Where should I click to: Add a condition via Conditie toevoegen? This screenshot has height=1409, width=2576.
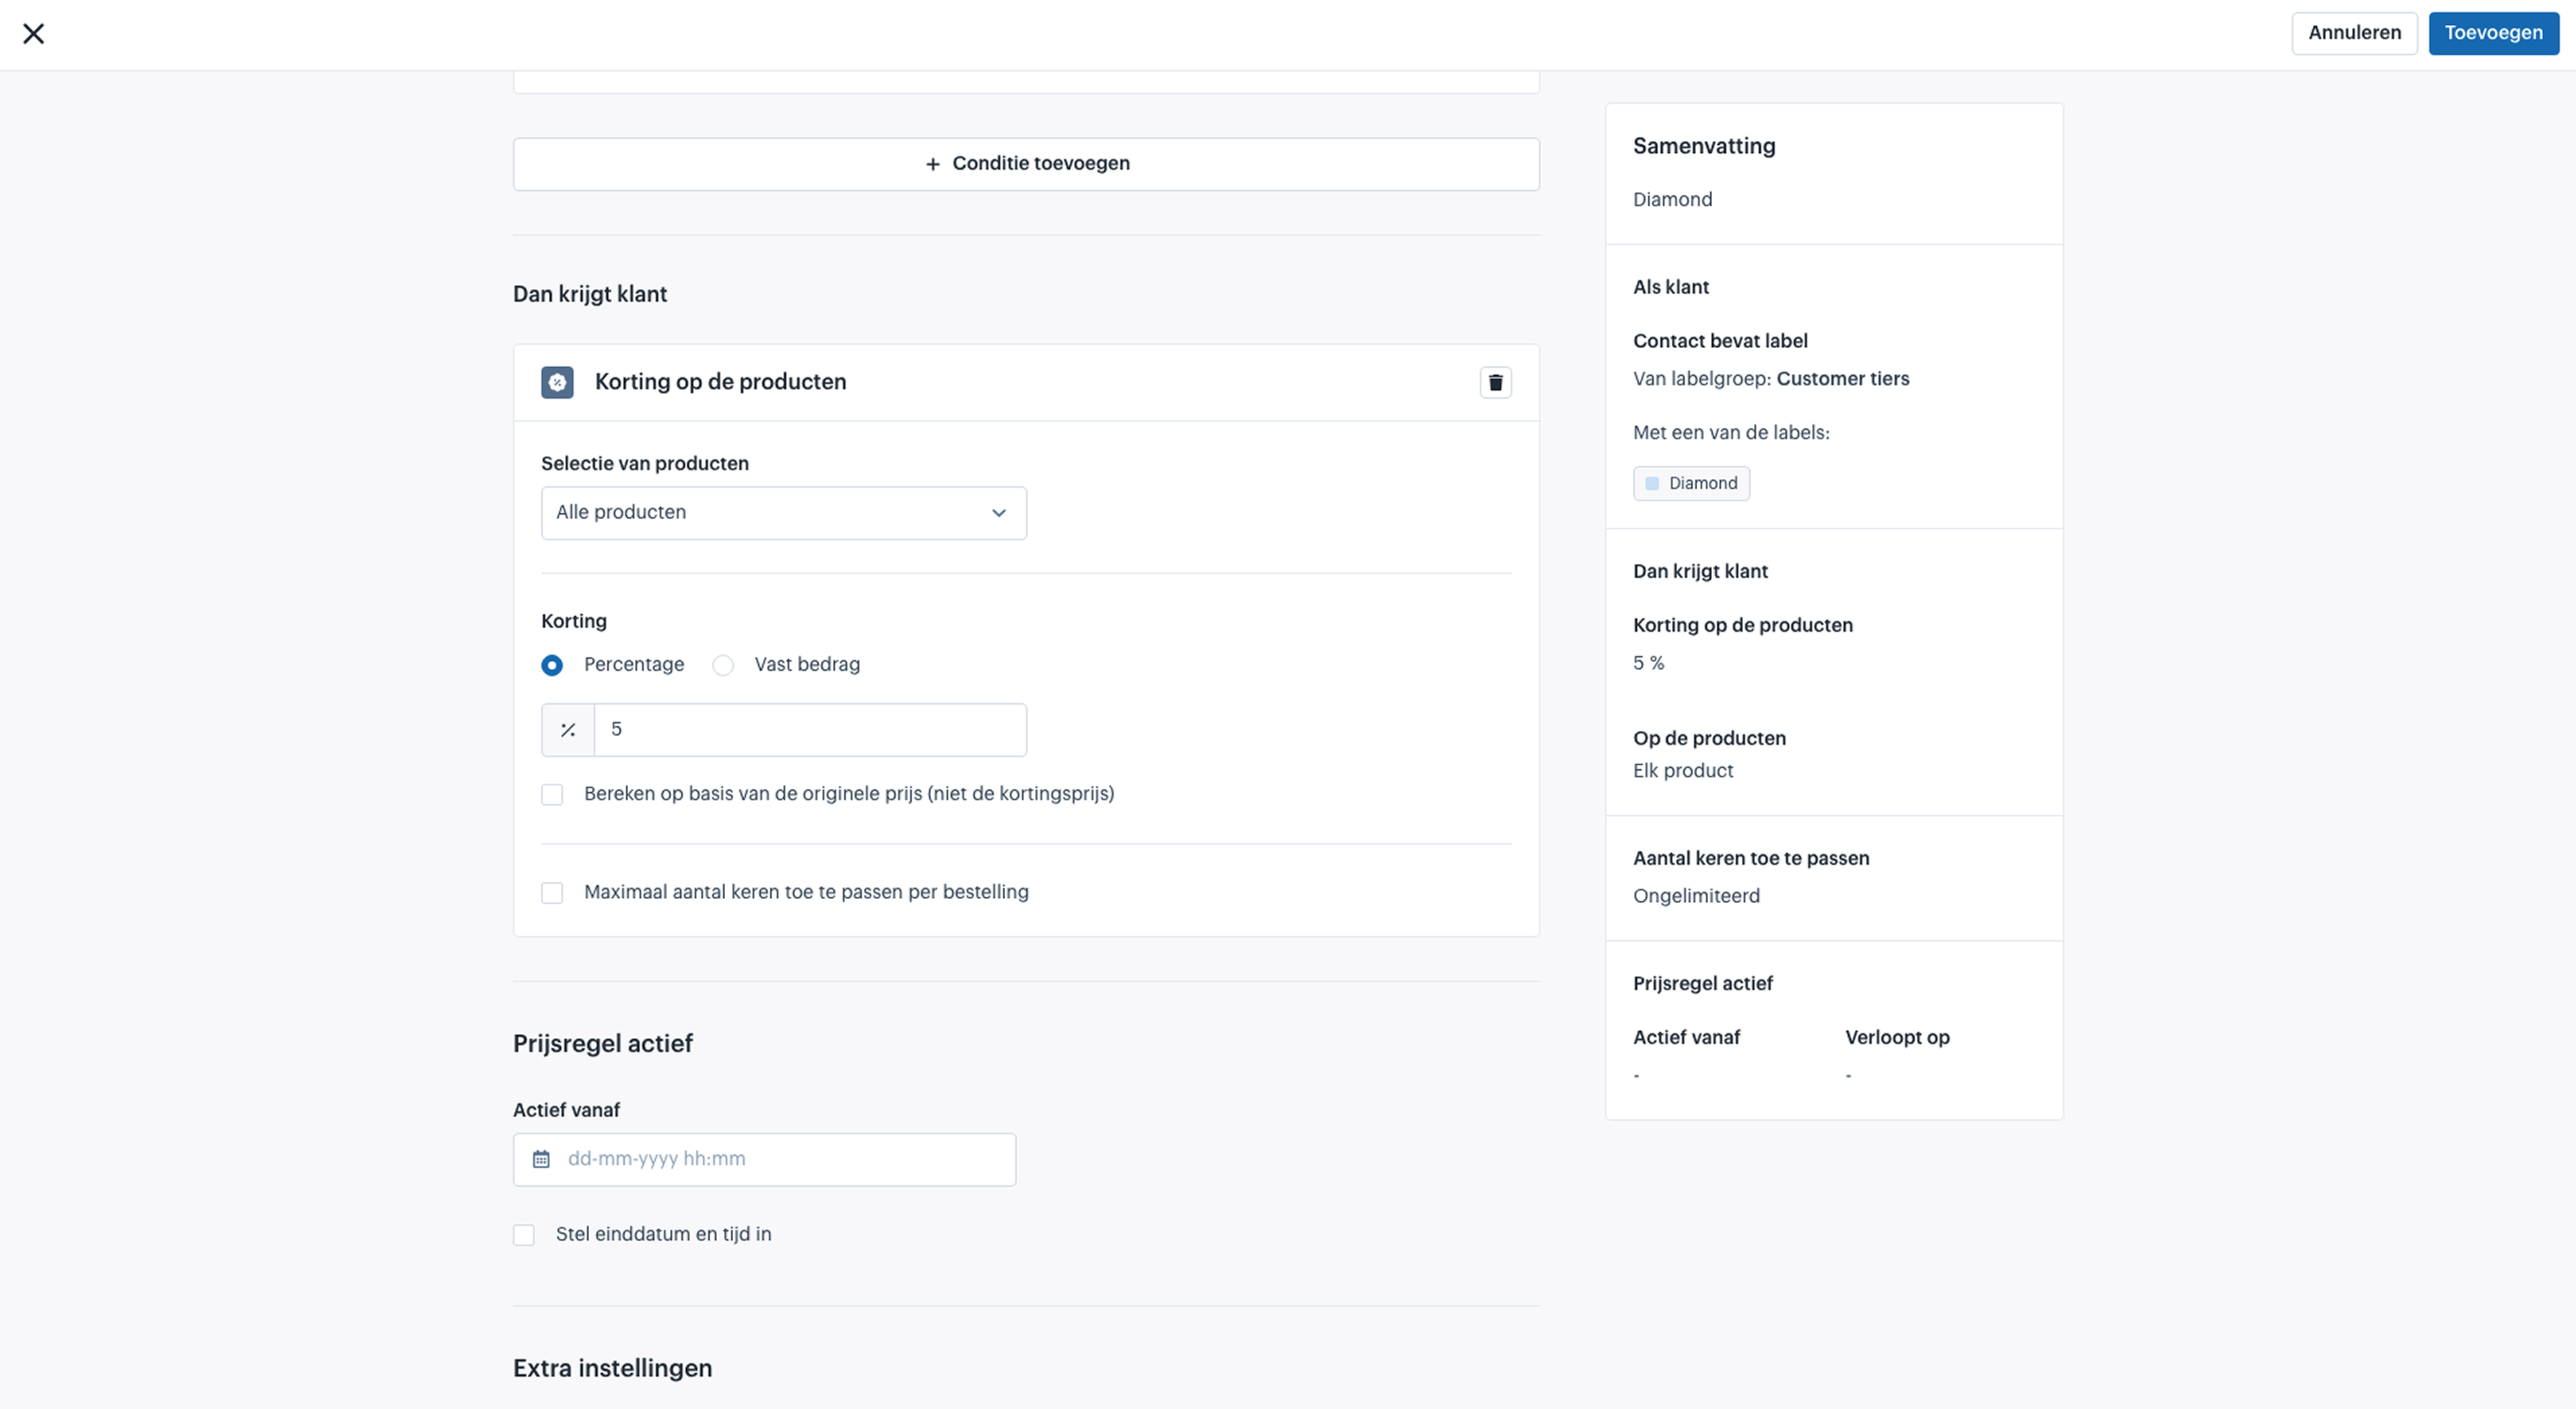pyautogui.click(x=1026, y=164)
